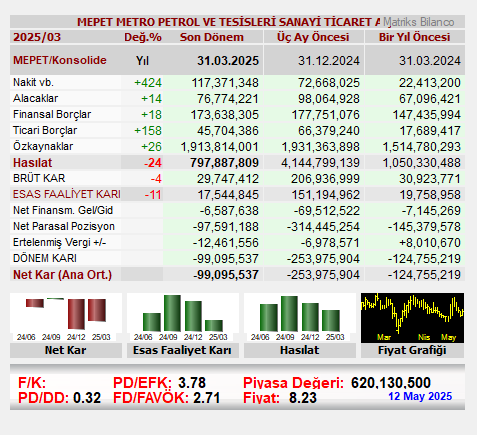This screenshot has height=435, width=477.
Task: Select the Net Finansm. Gel/Gid row label
Action: (x=63, y=210)
